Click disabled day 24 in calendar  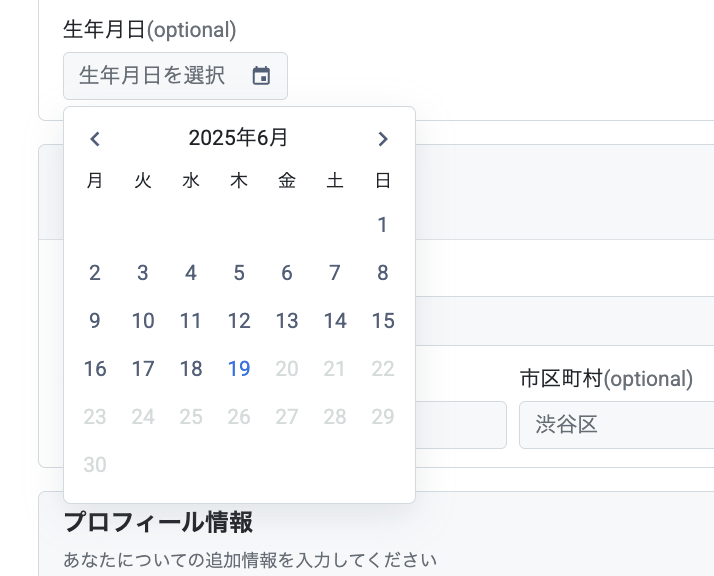(x=143, y=417)
